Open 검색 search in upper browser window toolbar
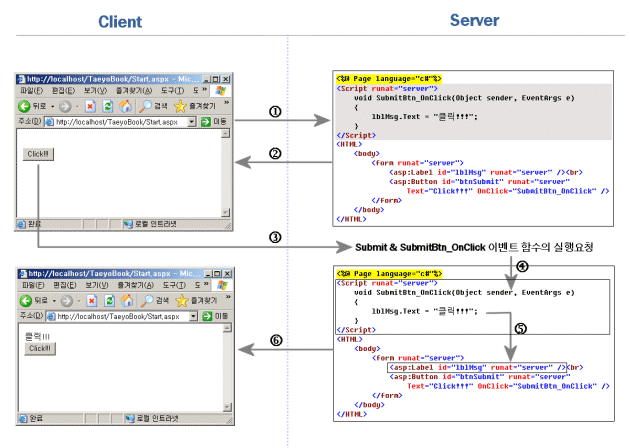Viewport: 630px width, 448px height. (x=153, y=106)
